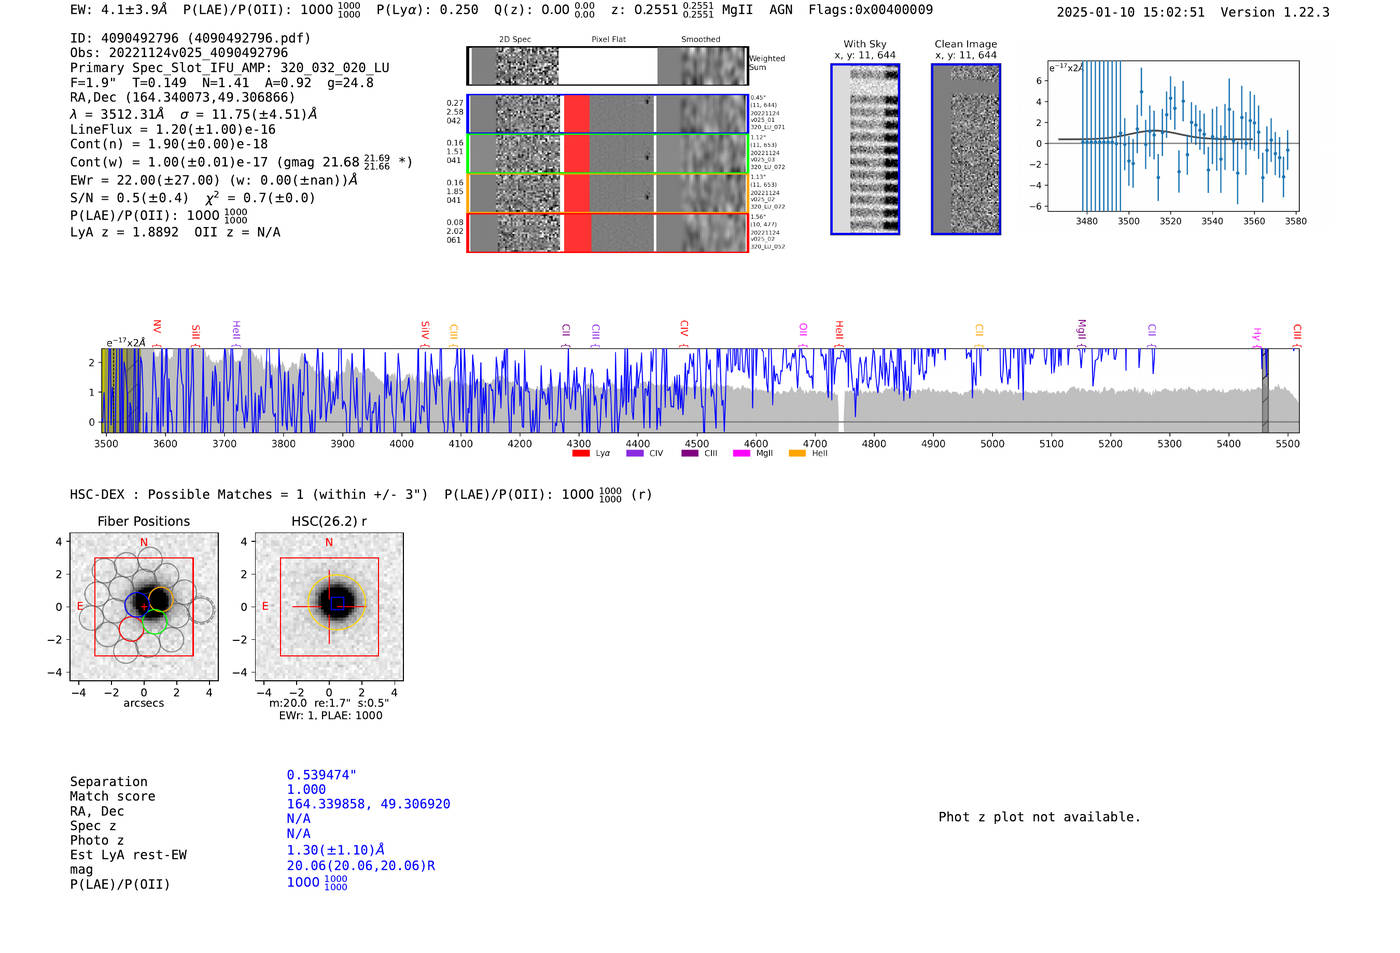Select the OII emission line marker
The width and height of the screenshot is (1400, 953).
coord(803,332)
